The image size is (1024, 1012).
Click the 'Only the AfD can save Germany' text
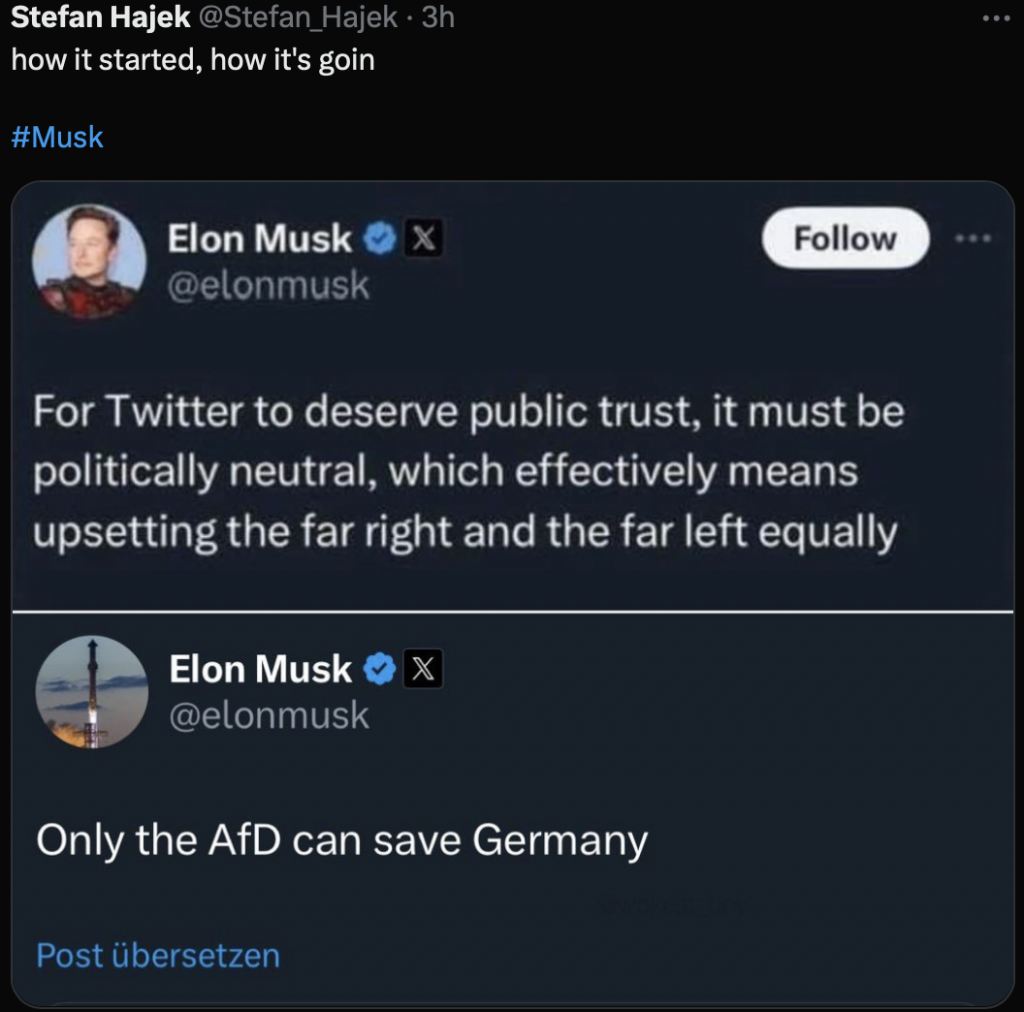tap(342, 840)
